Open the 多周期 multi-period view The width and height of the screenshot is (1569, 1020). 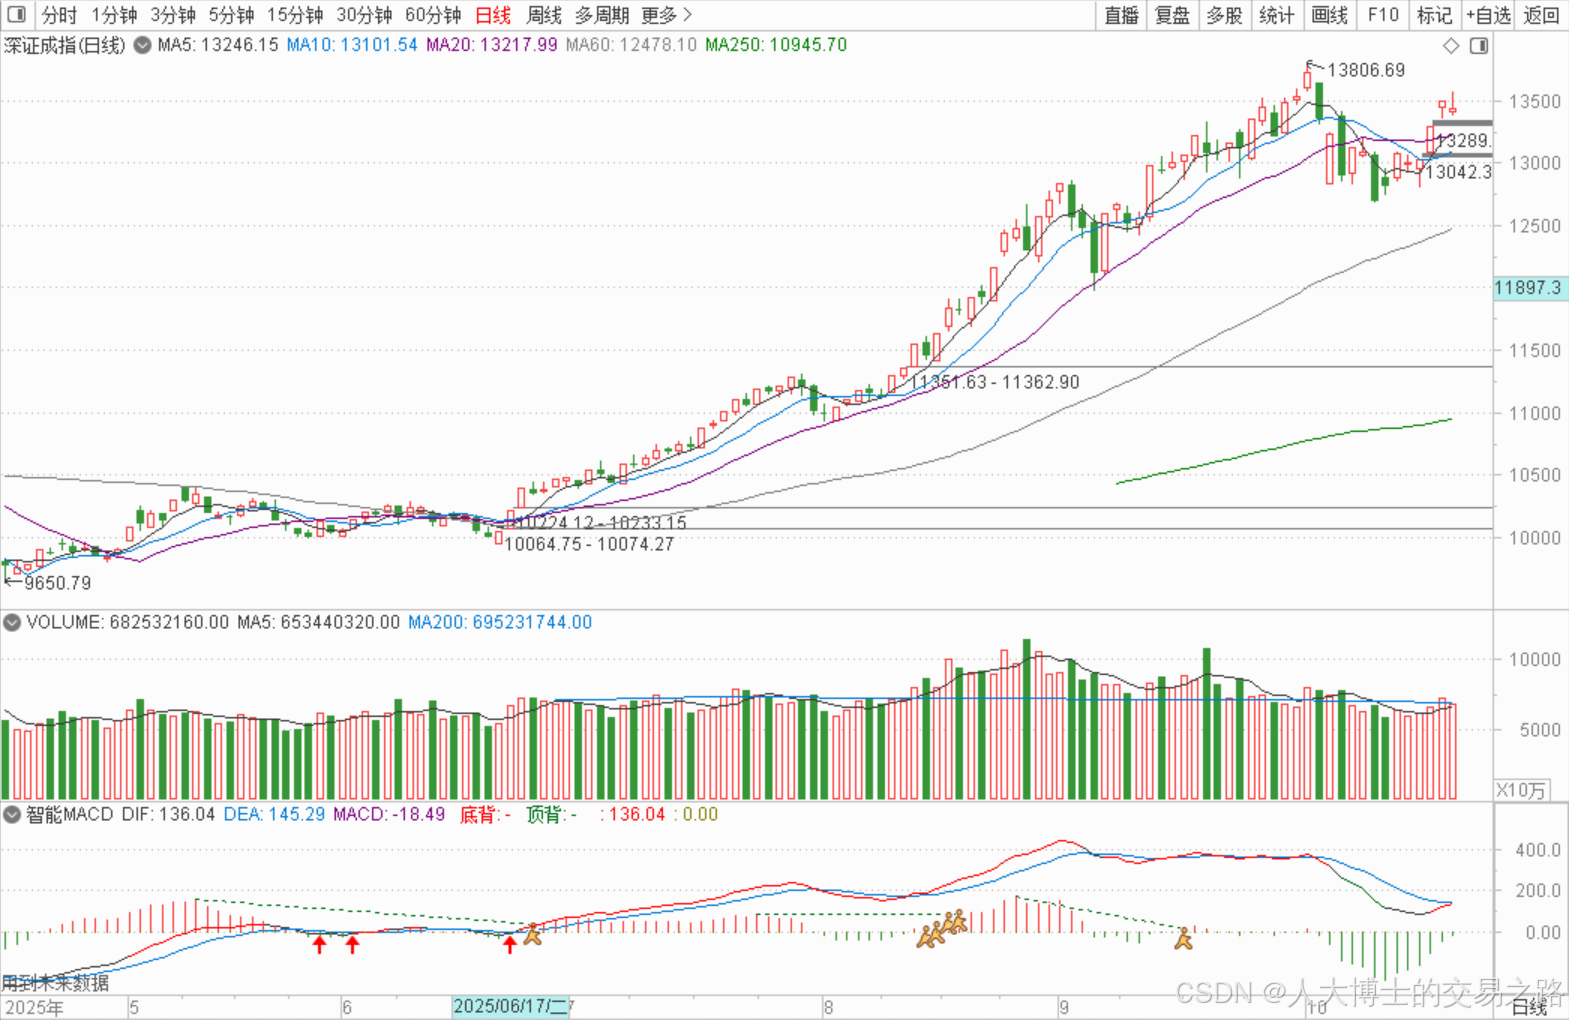point(602,15)
